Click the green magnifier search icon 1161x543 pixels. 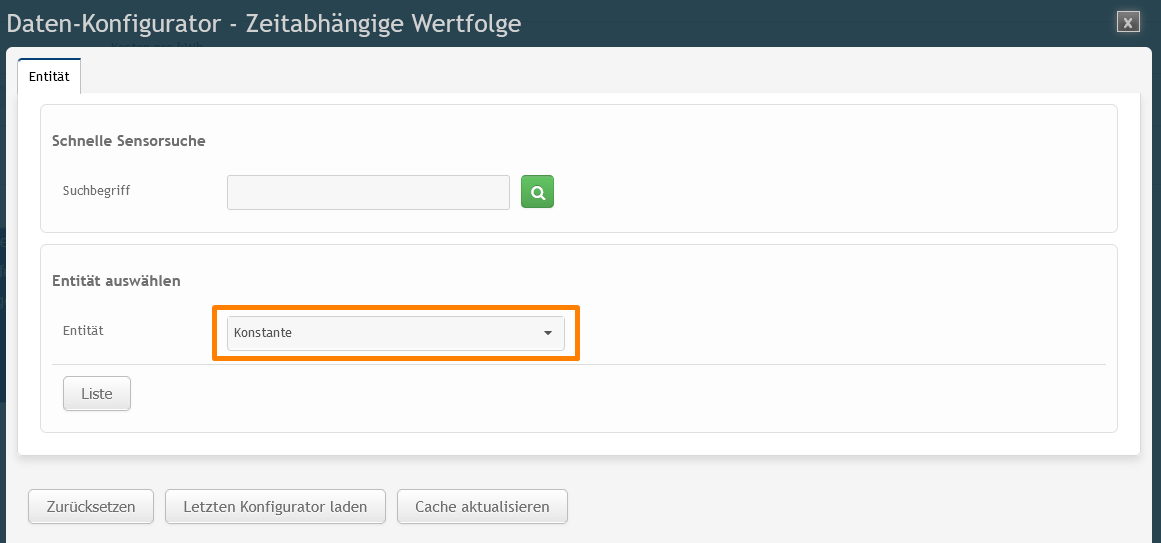click(x=537, y=192)
